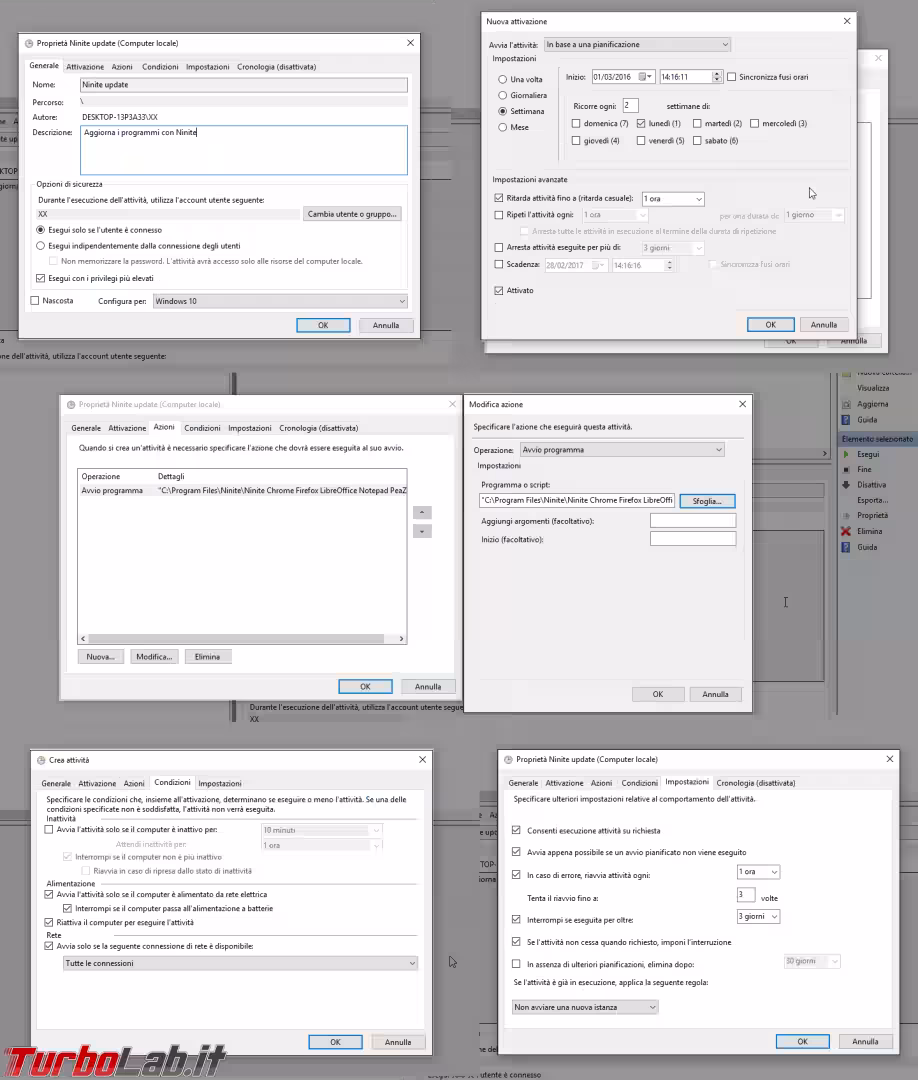The height and width of the screenshot is (1080, 918).
Task: Select the Una volta radio button
Action: [503, 79]
